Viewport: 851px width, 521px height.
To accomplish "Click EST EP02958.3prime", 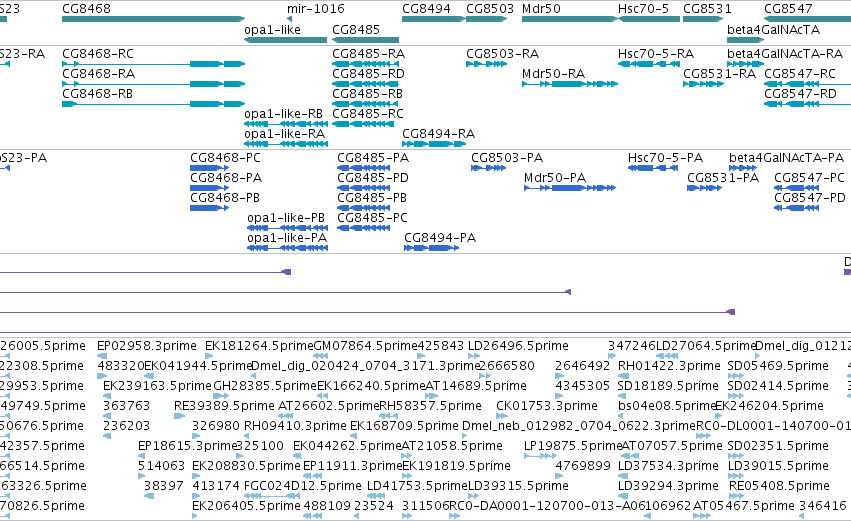I will tap(147, 346).
